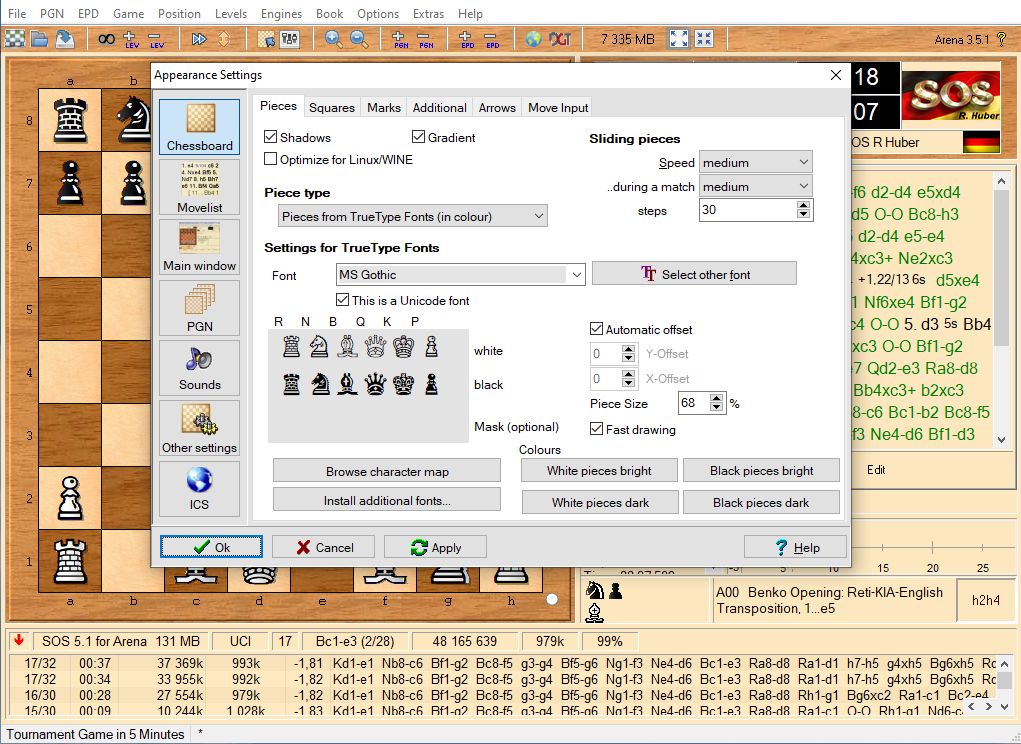Click the steps input field
The width and height of the screenshot is (1021, 744).
748,210
